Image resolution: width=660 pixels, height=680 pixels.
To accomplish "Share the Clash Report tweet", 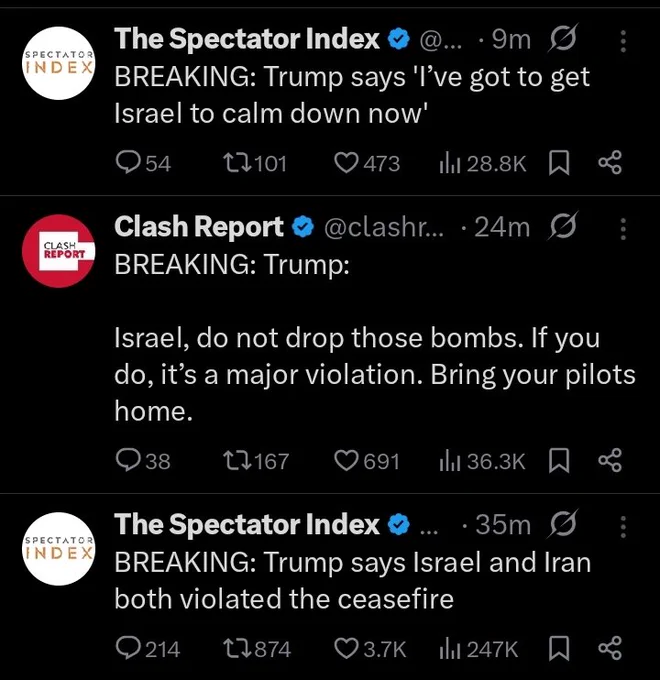I will point(610,461).
